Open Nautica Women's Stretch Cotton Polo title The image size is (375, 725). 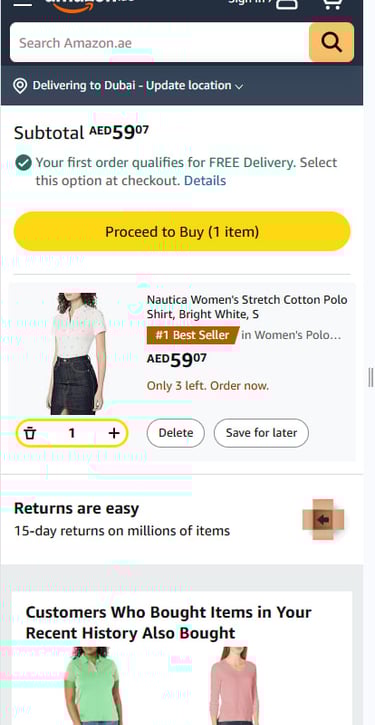coord(247,307)
